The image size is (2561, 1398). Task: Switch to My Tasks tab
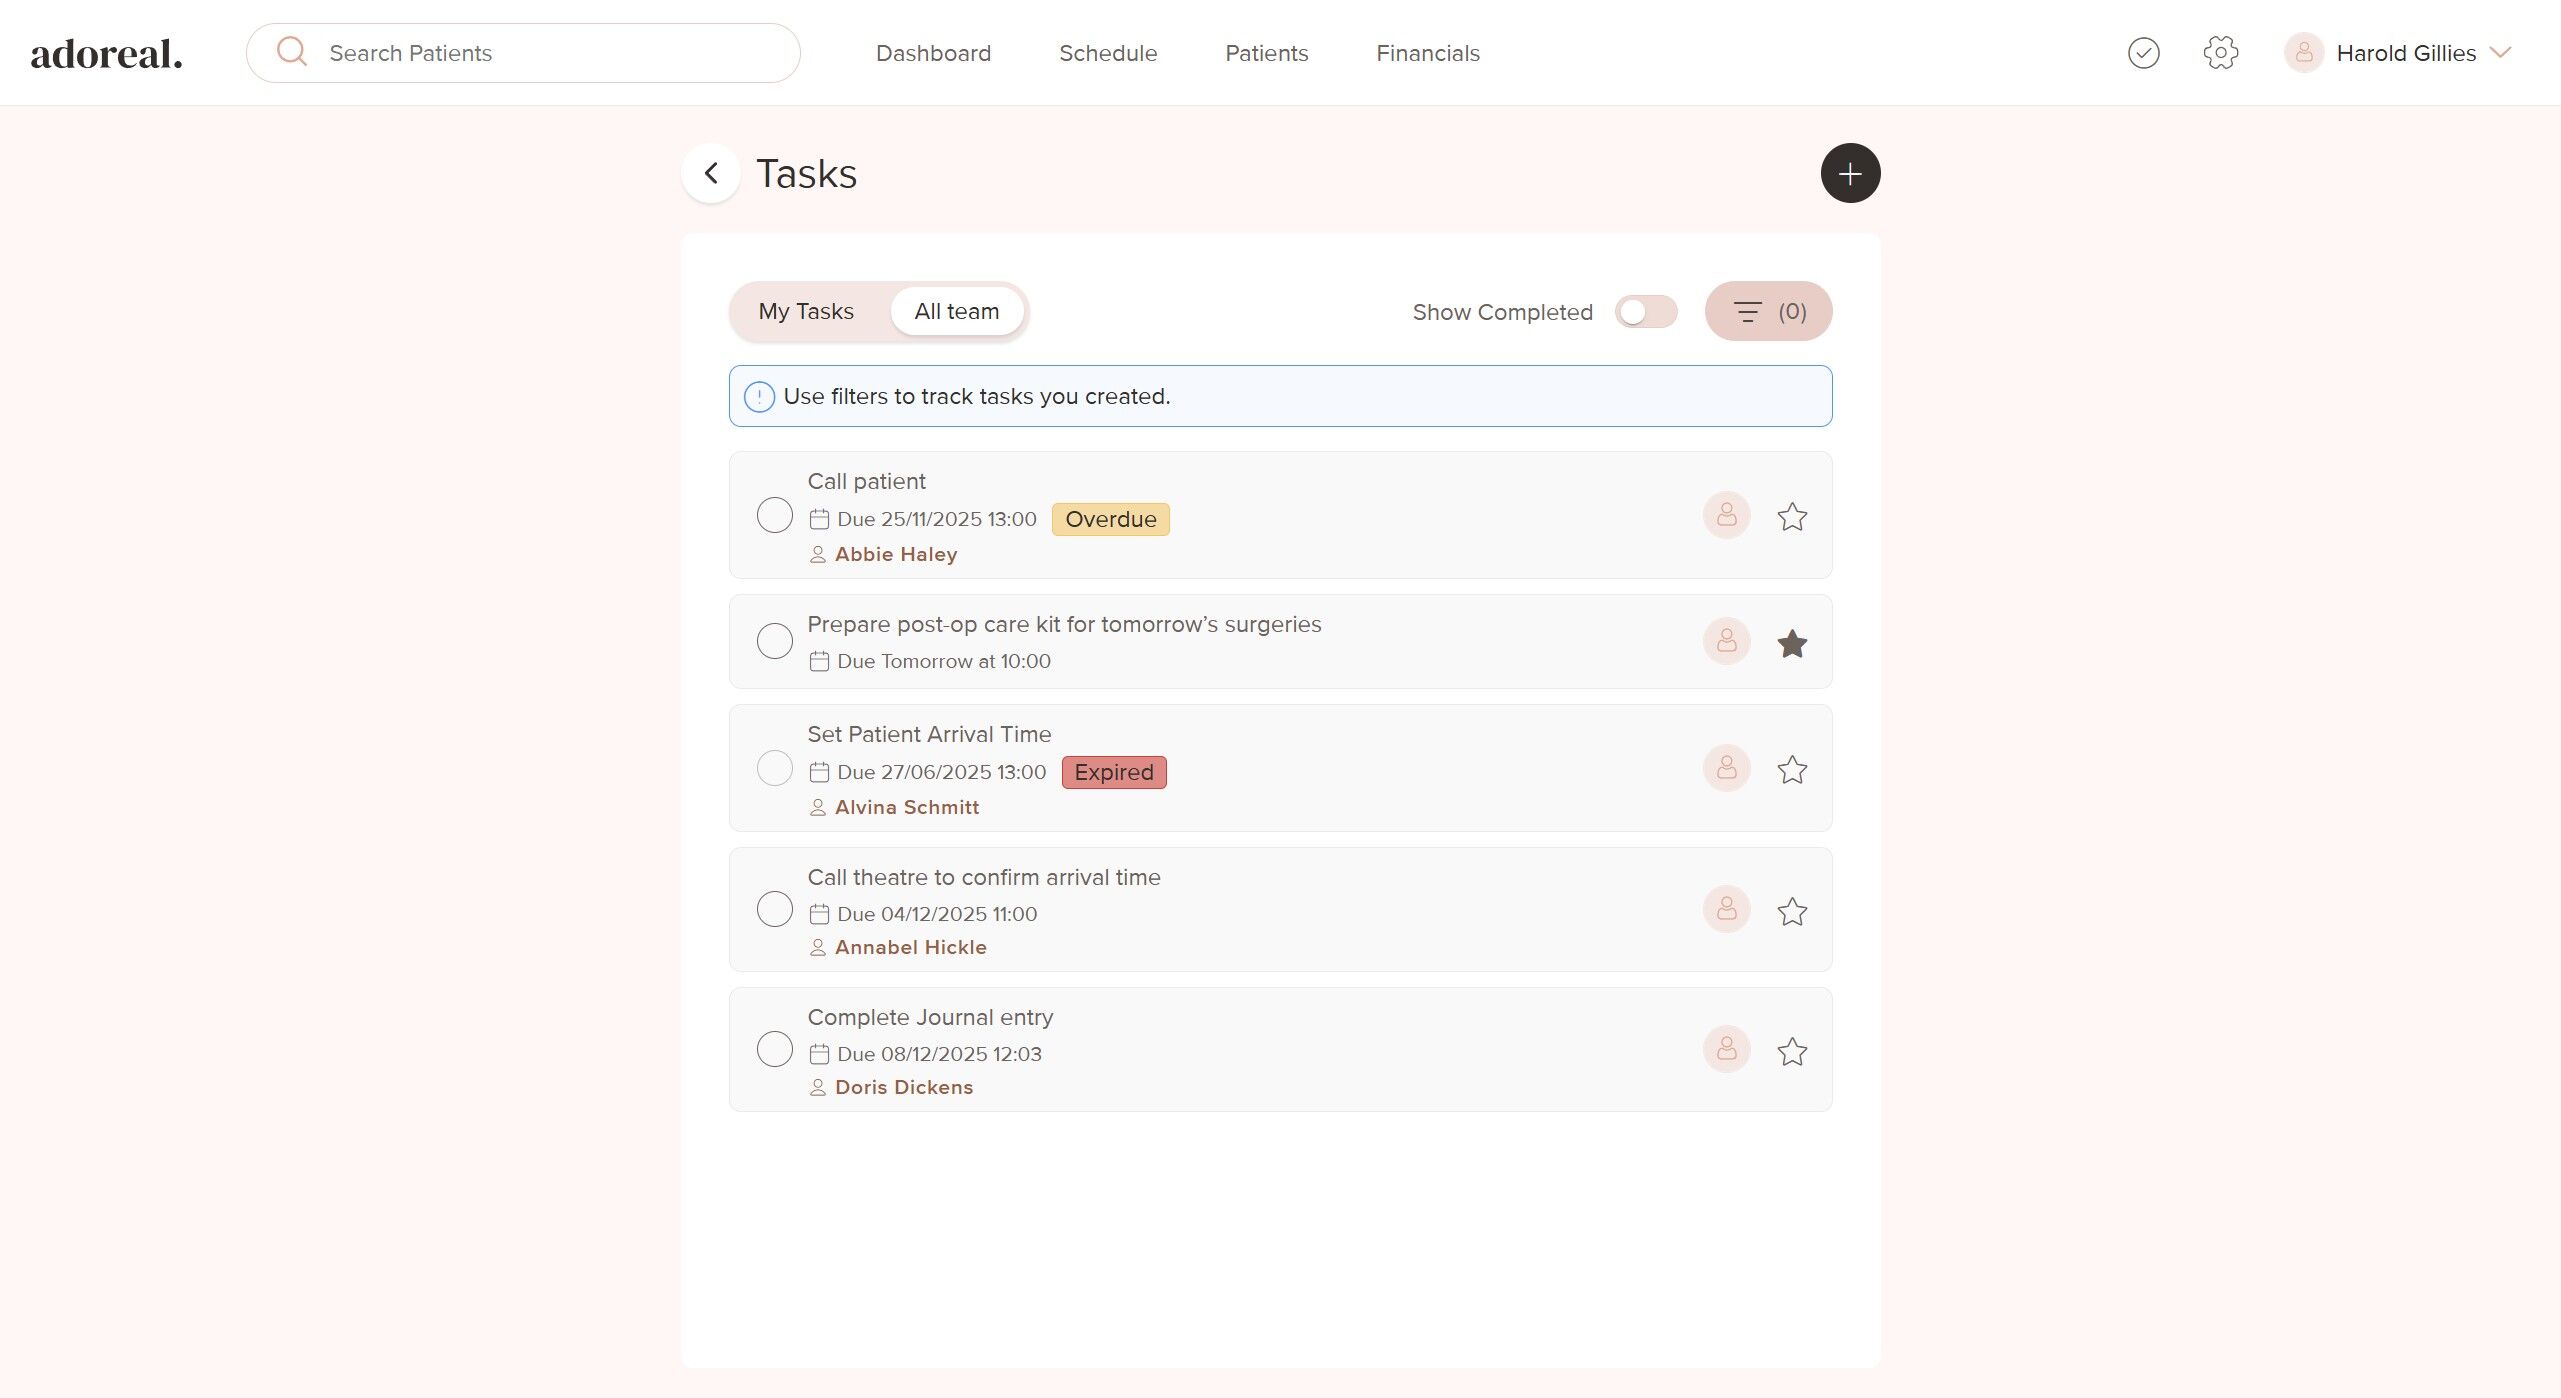coord(806,312)
